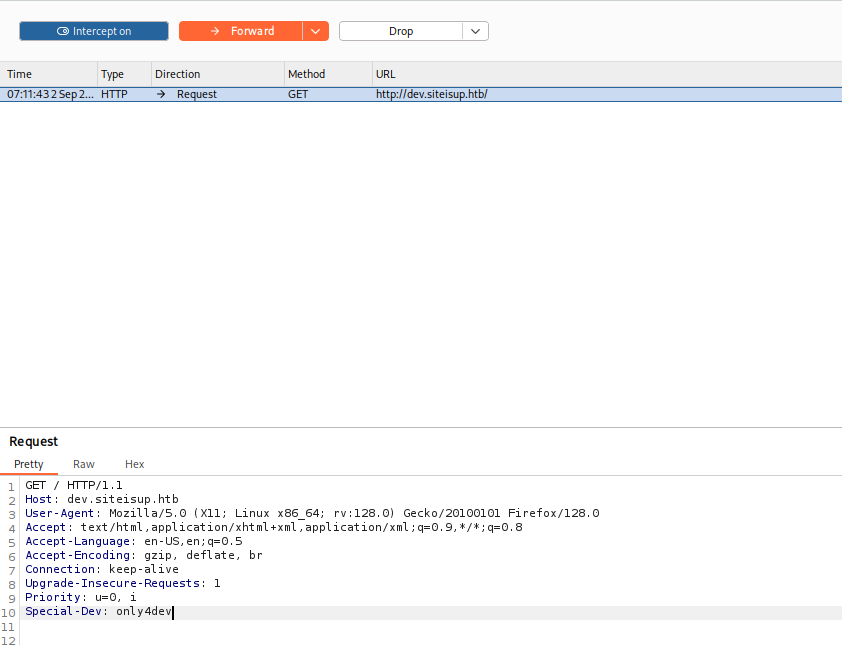Screen dimensions: 842x645
Task: Click the Host header line
Action: click(x=102, y=499)
